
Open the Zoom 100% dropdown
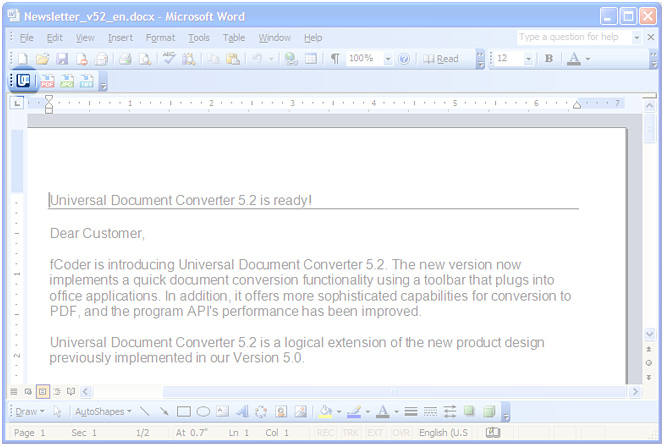387,59
